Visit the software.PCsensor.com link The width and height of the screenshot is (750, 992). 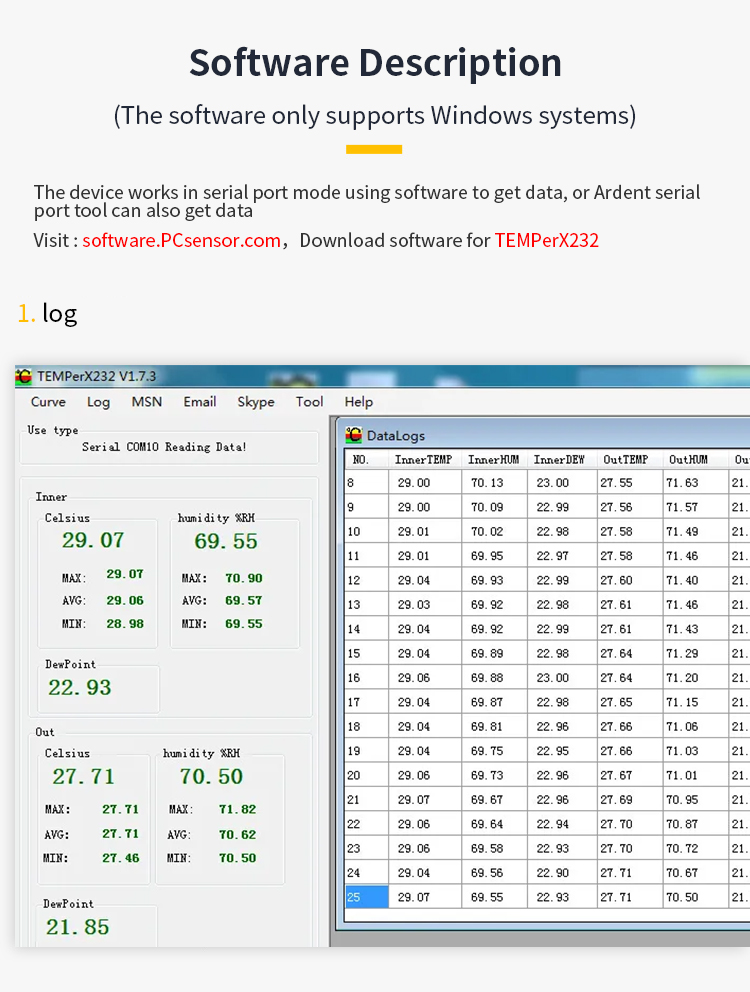pos(182,240)
